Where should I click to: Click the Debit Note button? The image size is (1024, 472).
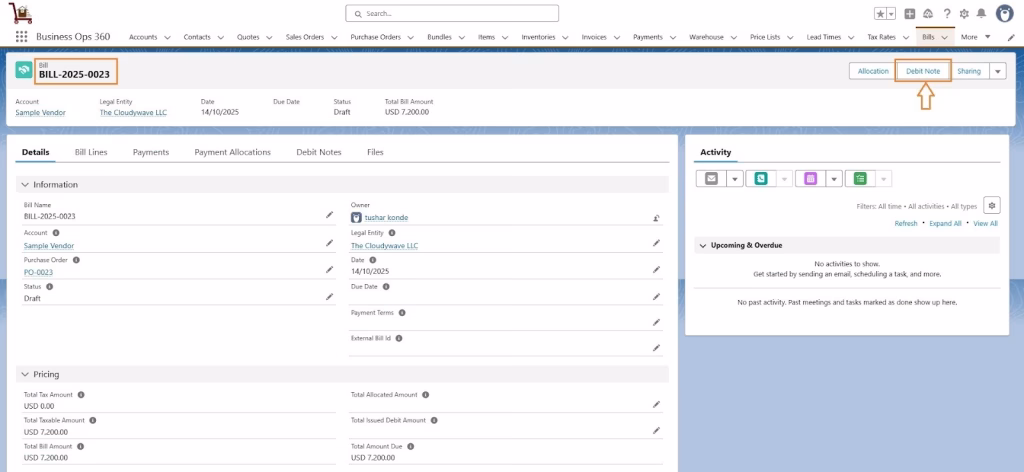(x=922, y=71)
